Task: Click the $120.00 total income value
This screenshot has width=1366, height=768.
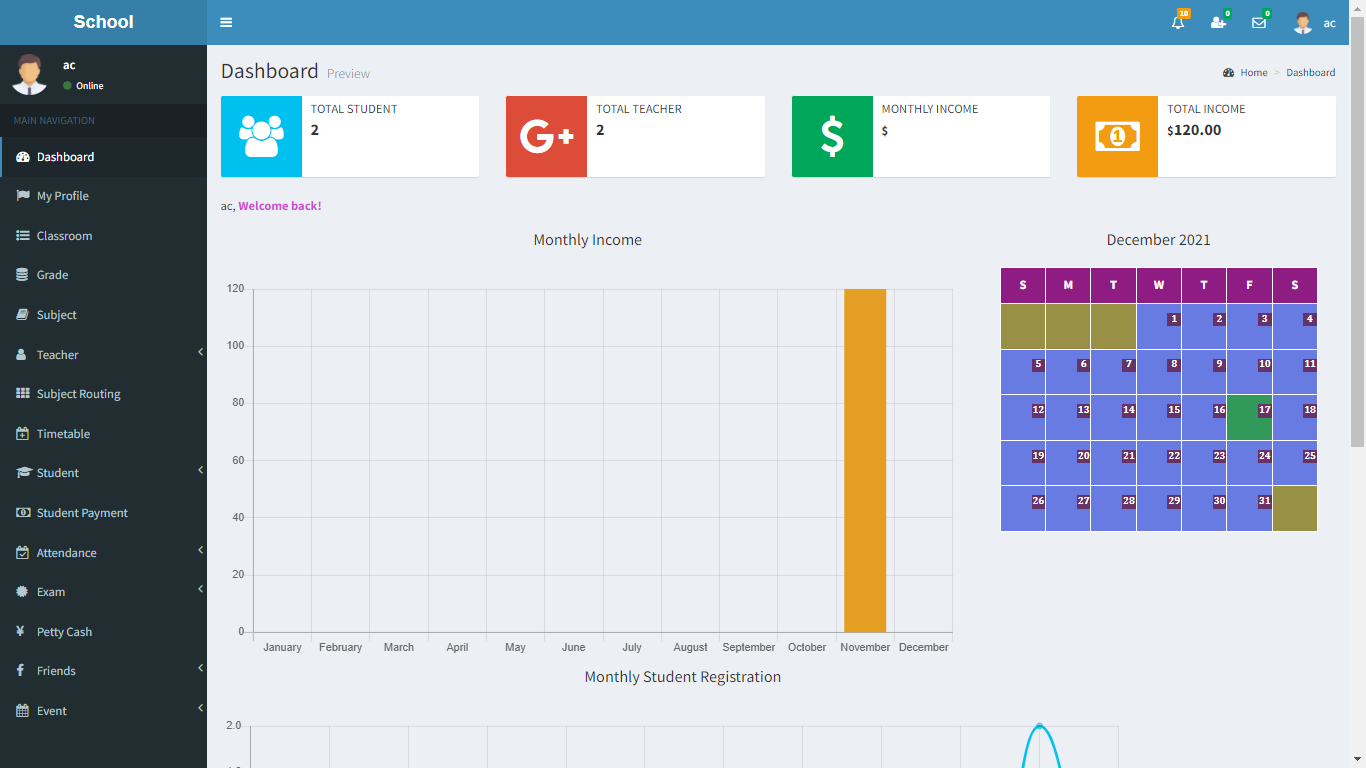Action: pyautogui.click(x=1194, y=130)
